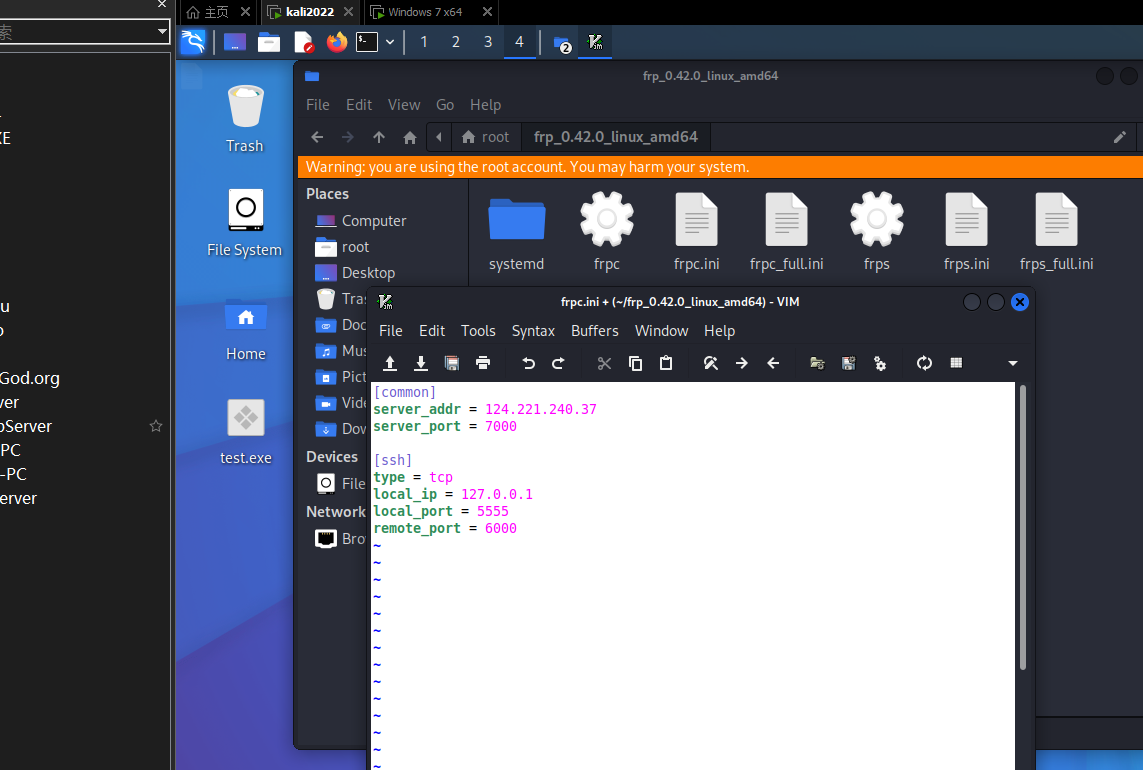This screenshot has width=1143, height=770.
Task: Find previous match with left arrow icon
Action: point(773,363)
